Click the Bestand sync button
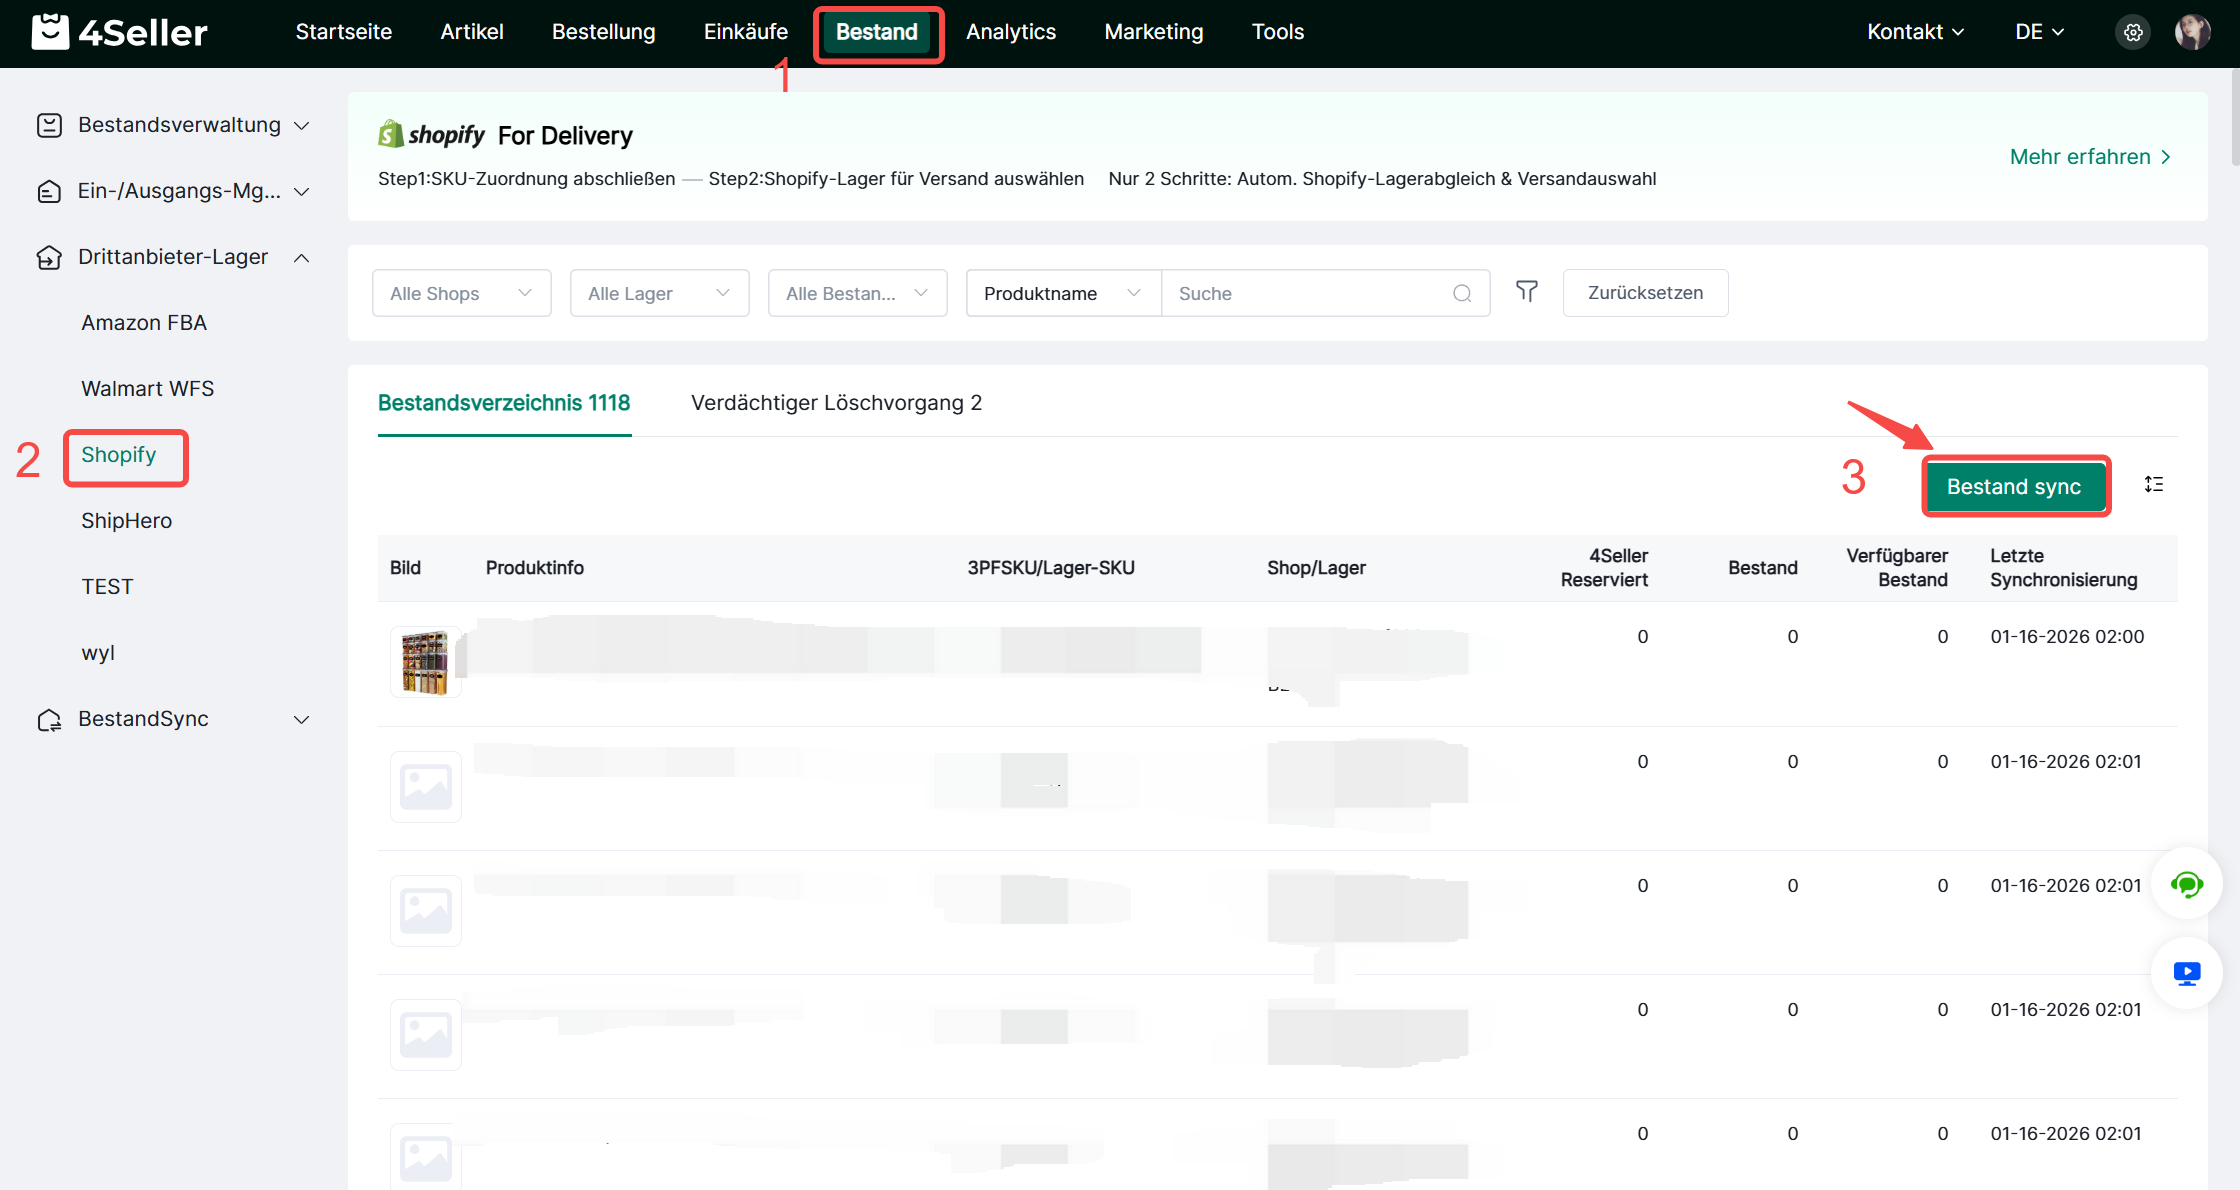 [x=2014, y=487]
